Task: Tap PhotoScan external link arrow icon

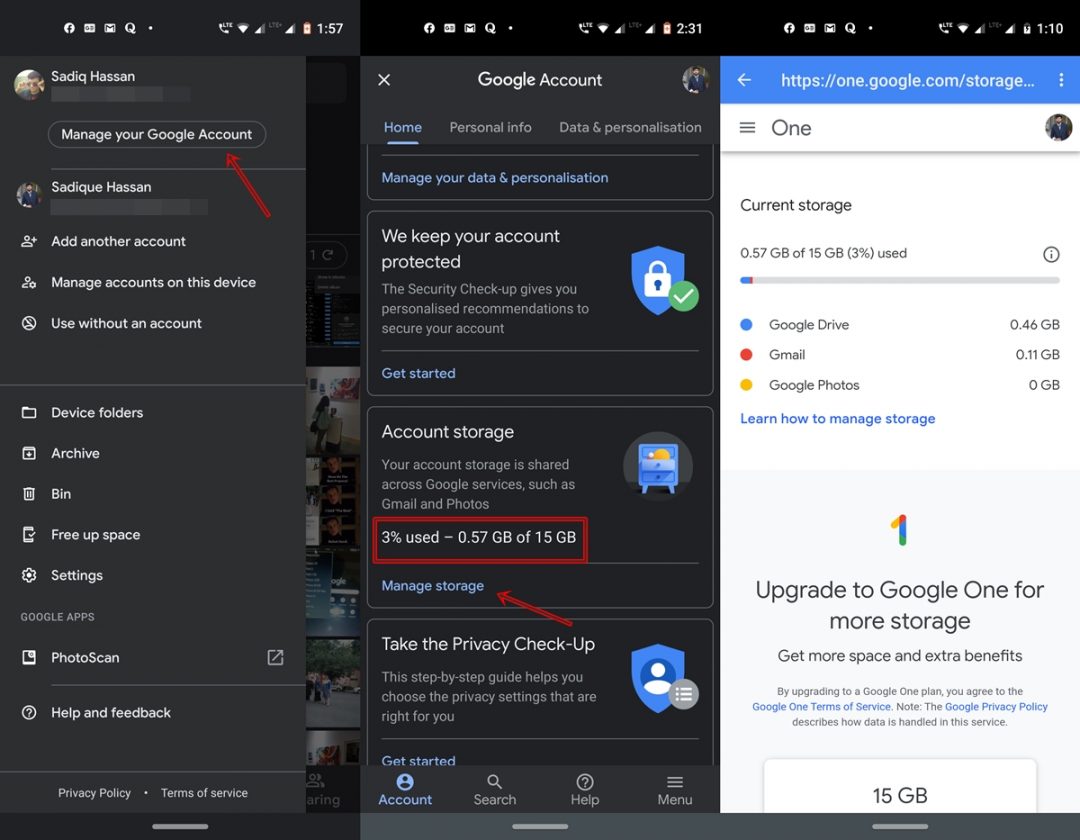Action: point(275,658)
